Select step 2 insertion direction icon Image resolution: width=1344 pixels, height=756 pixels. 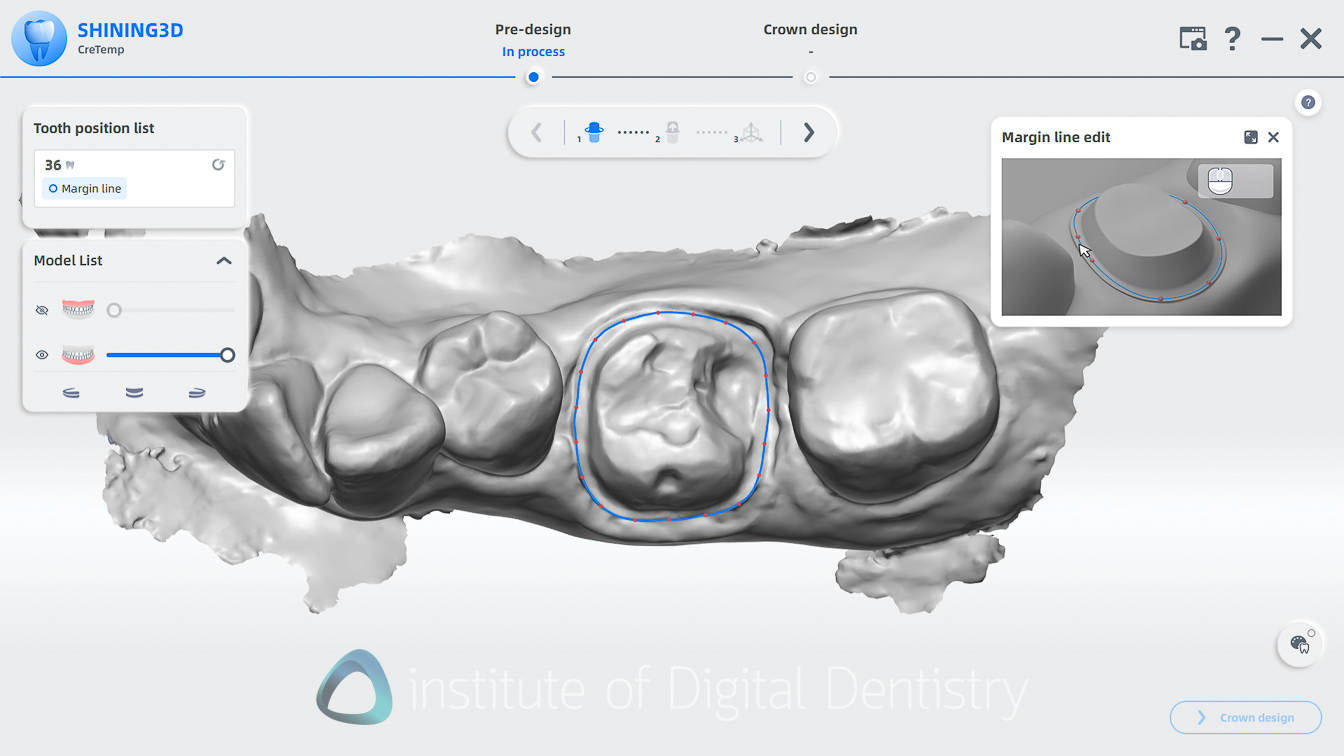coord(671,130)
